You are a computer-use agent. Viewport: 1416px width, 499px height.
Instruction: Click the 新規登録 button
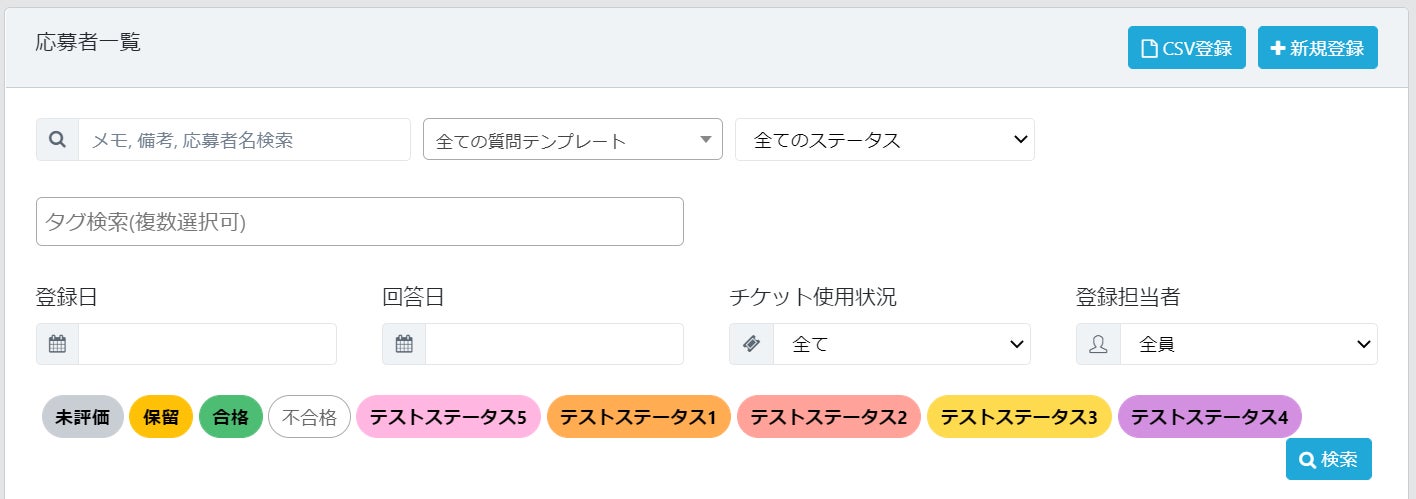(1317, 48)
